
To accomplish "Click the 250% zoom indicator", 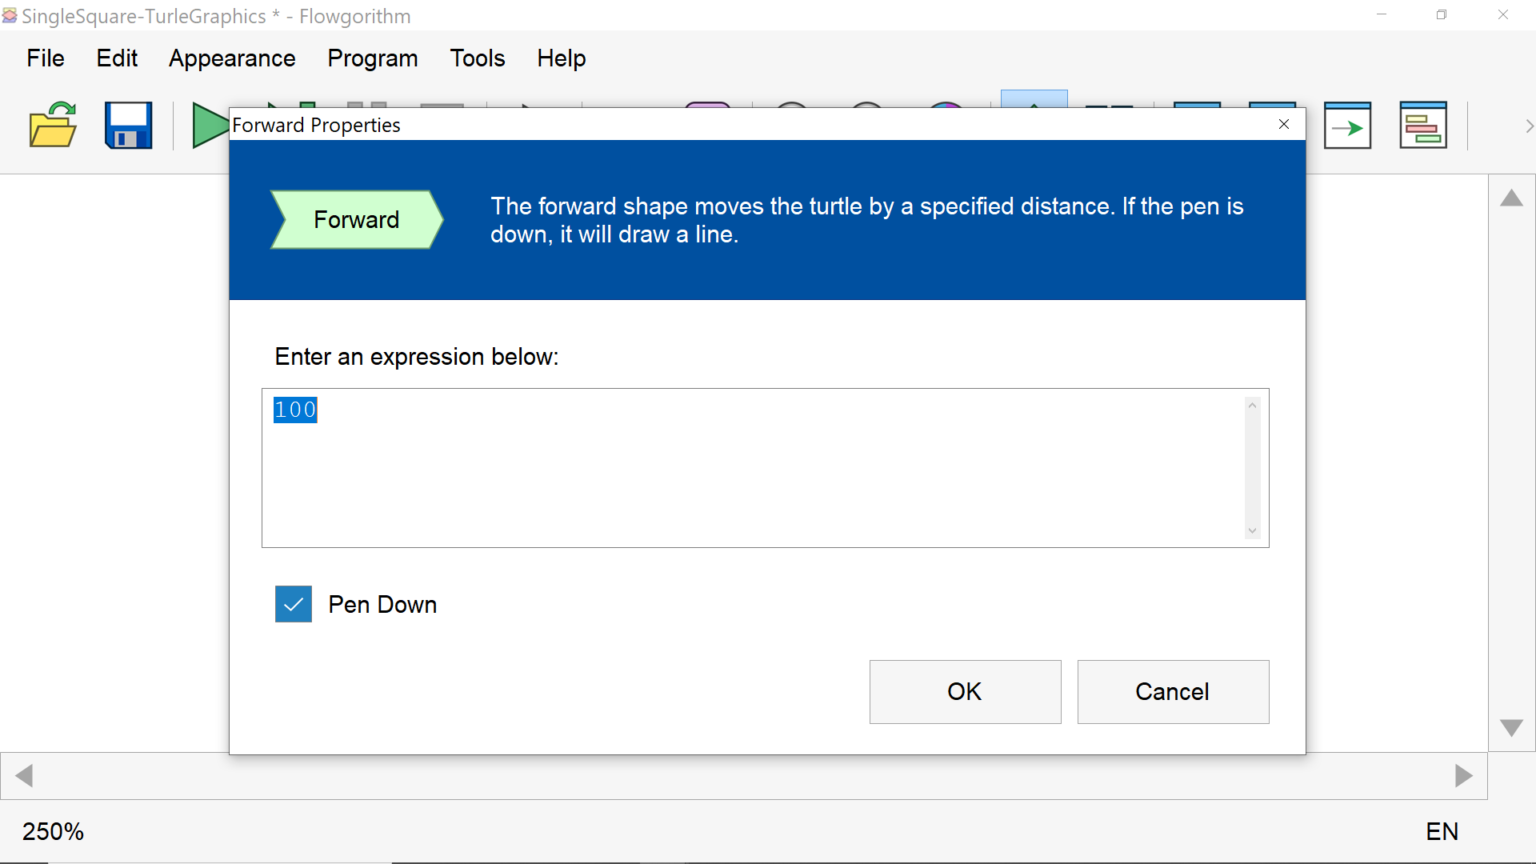I will pyautogui.click(x=54, y=831).
